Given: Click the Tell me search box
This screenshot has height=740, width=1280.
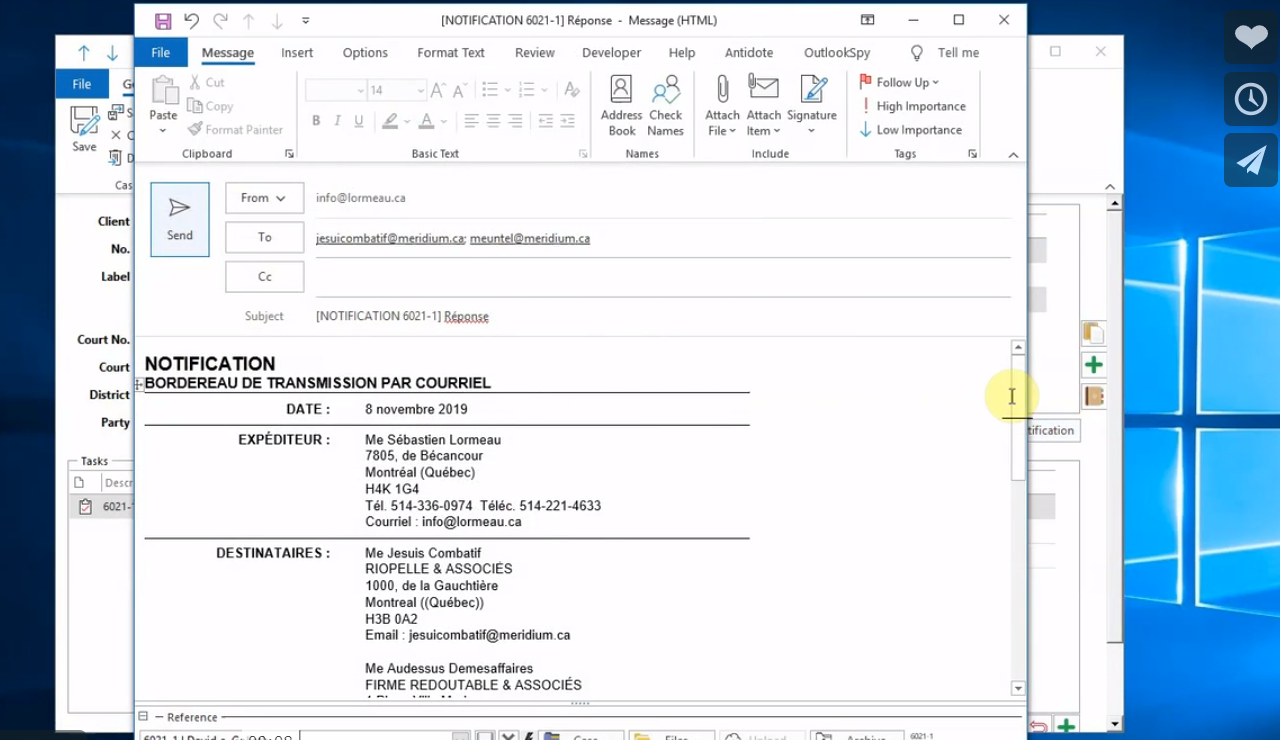Looking at the screenshot, I should tap(946, 53).
